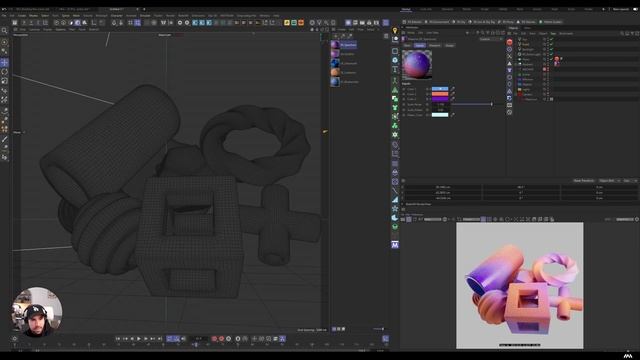Add a text object with T icon
640x360 pixels.
(395, 70)
